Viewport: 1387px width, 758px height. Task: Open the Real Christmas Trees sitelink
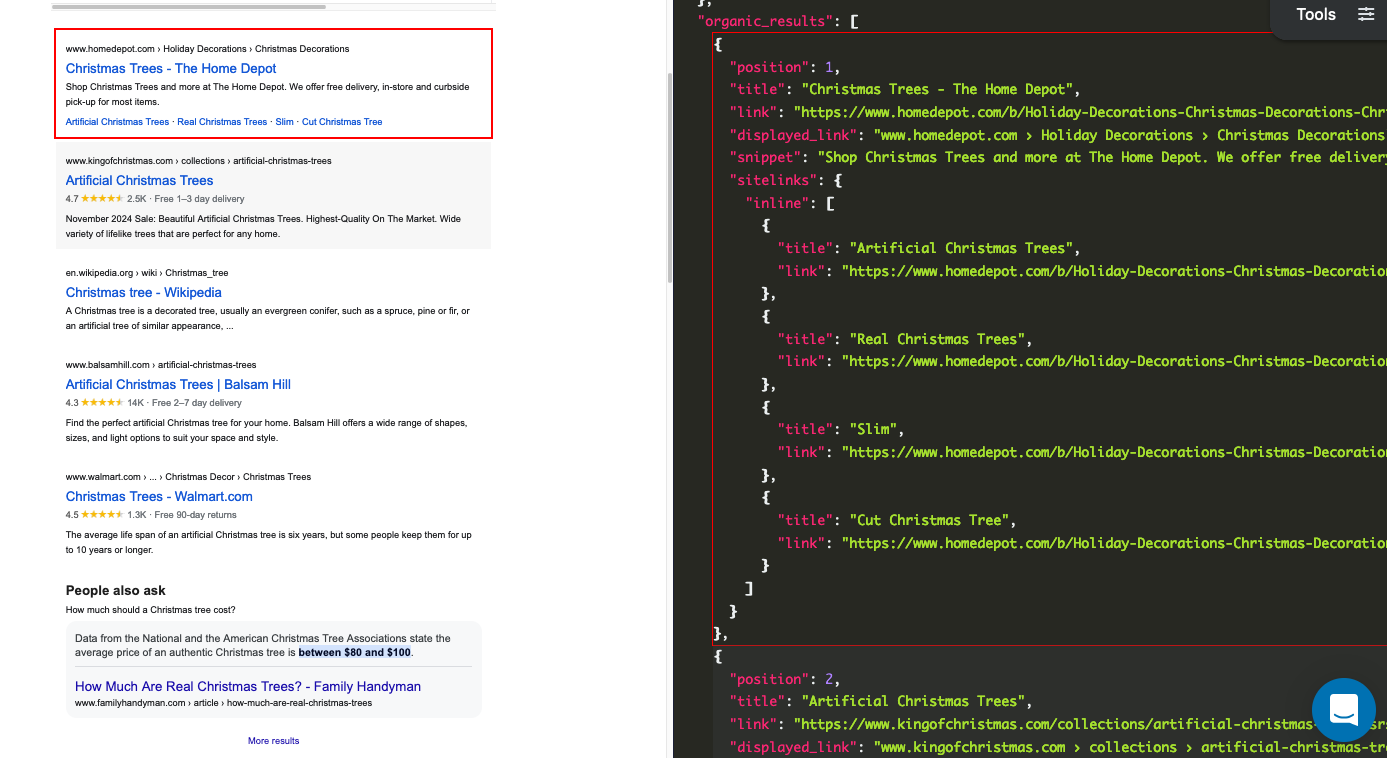click(x=222, y=122)
